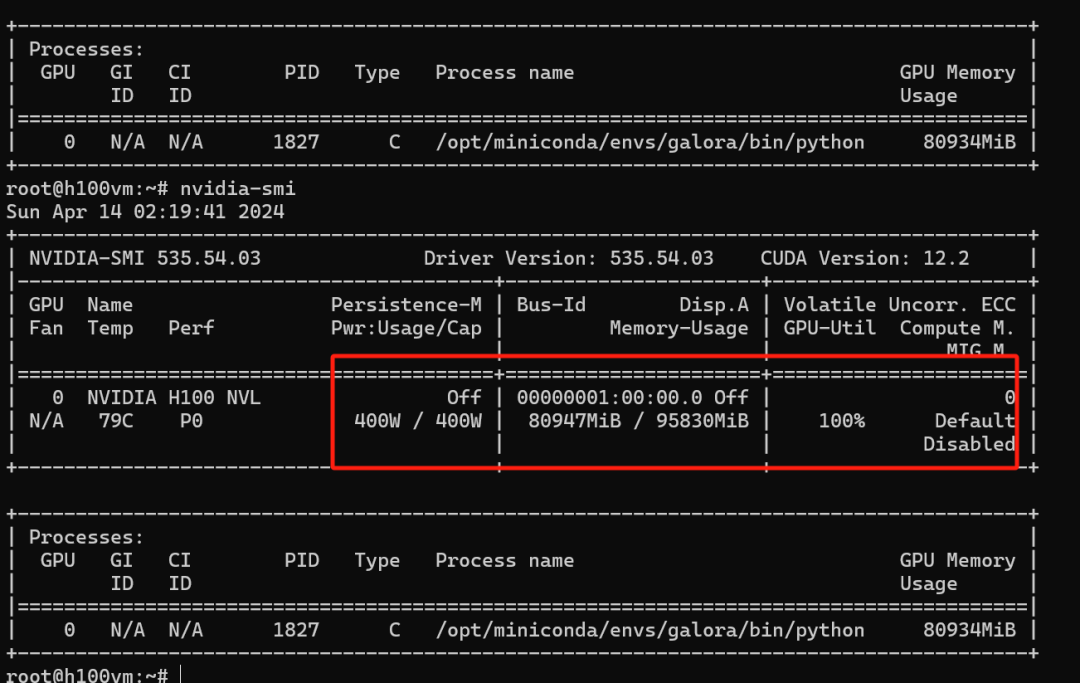1080x683 pixels.
Task: Click the Persistence-M column header
Action: coord(406,304)
